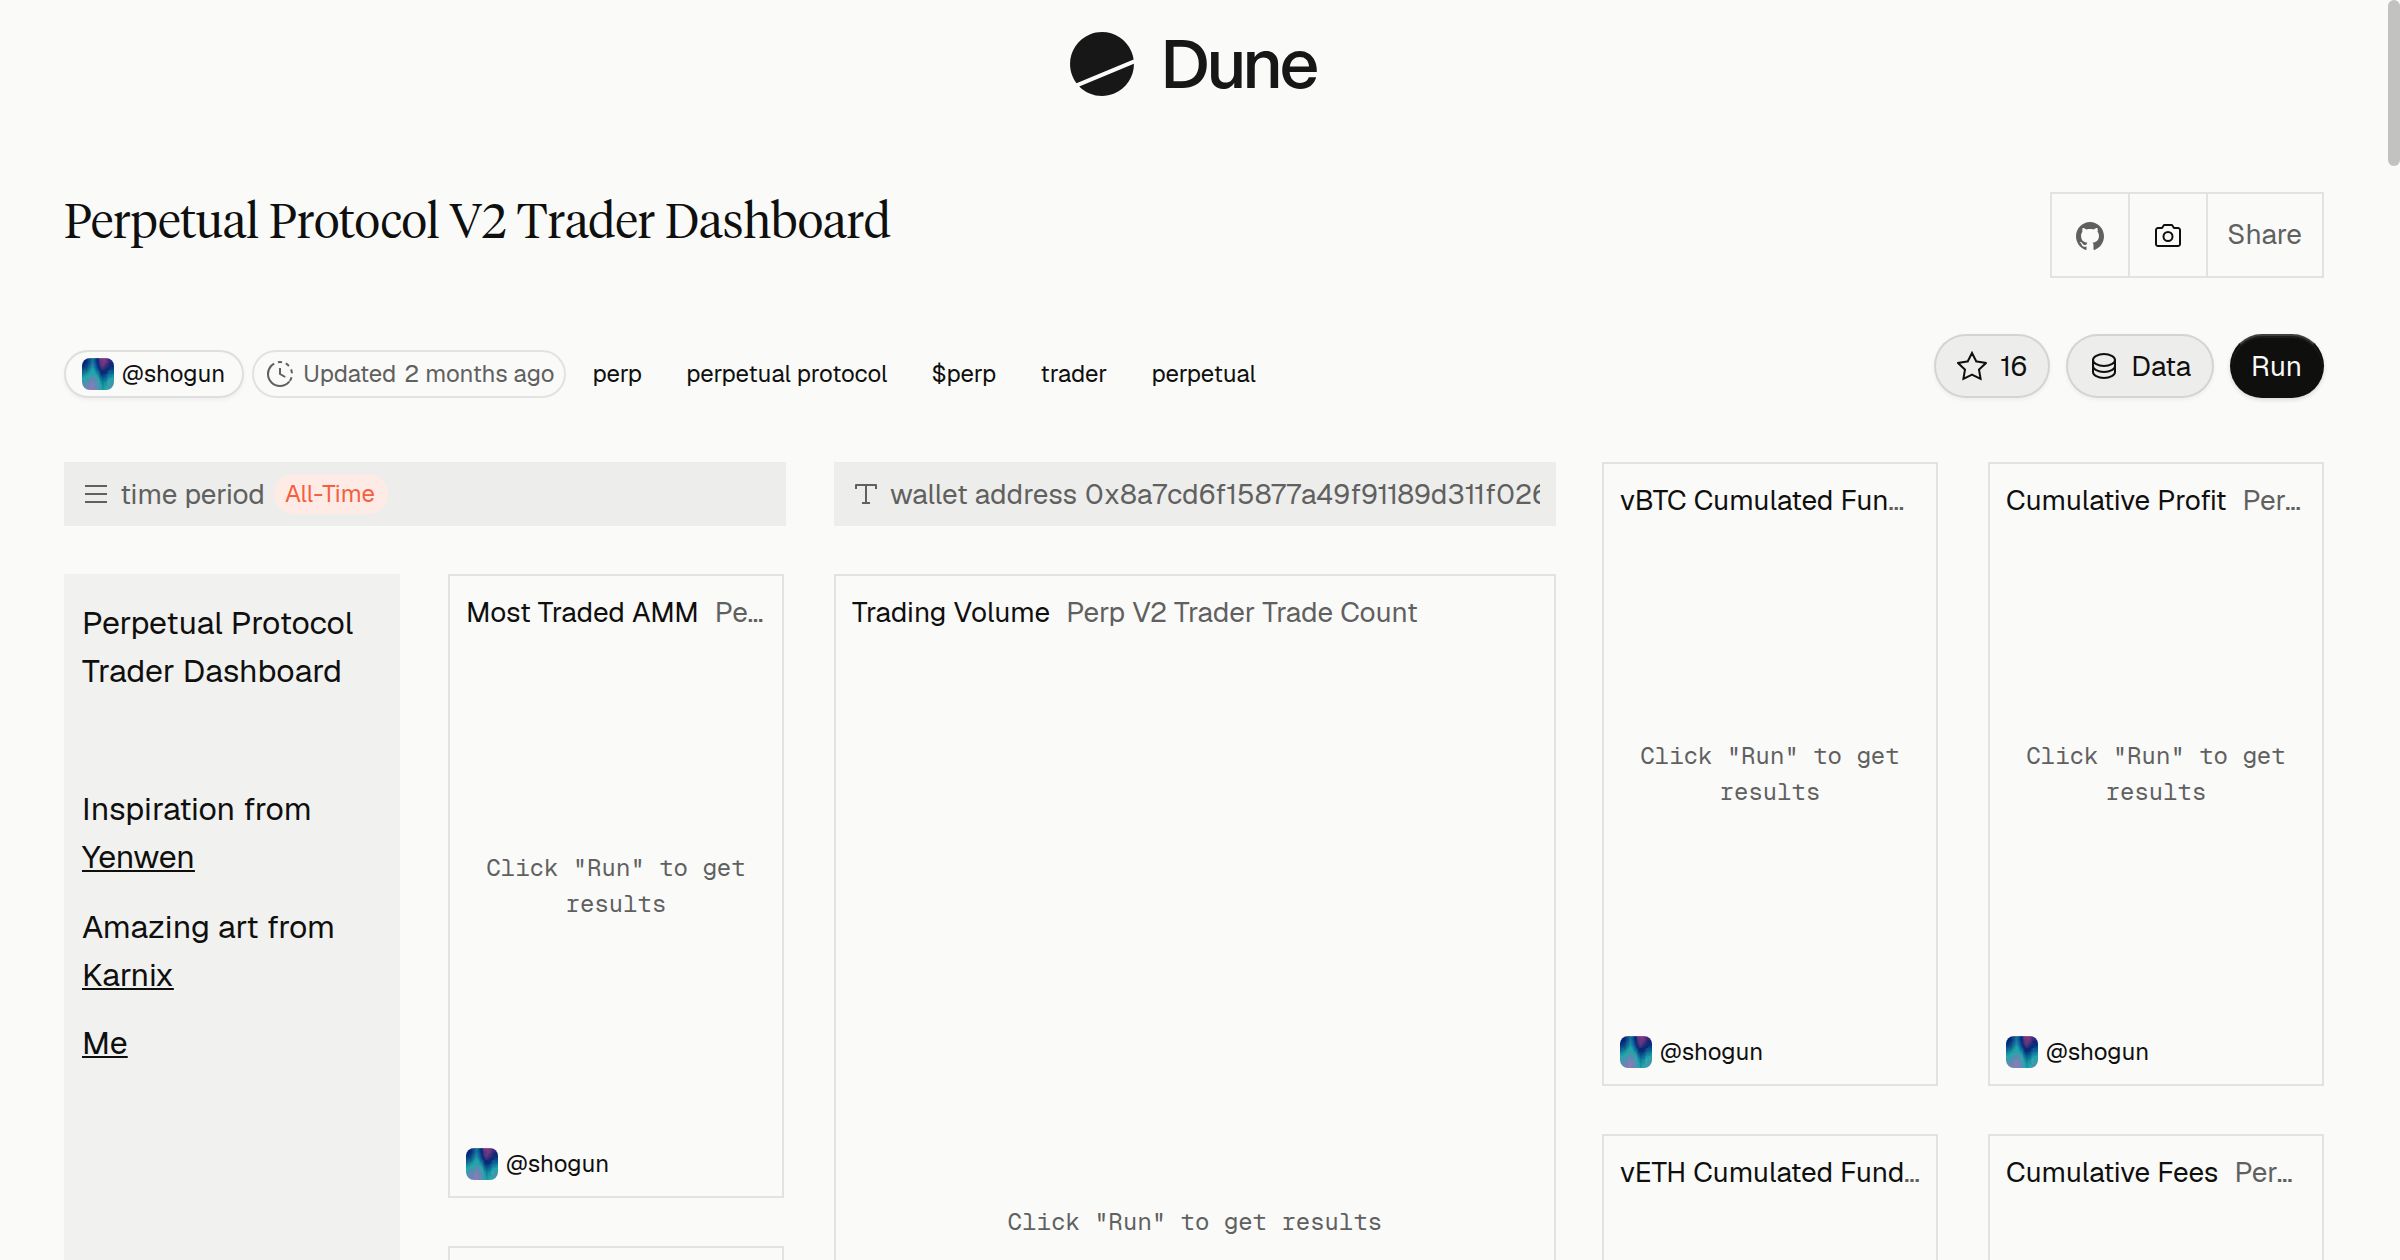Click the wallet address input field
This screenshot has height=1260, width=2400.
click(1195, 494)
